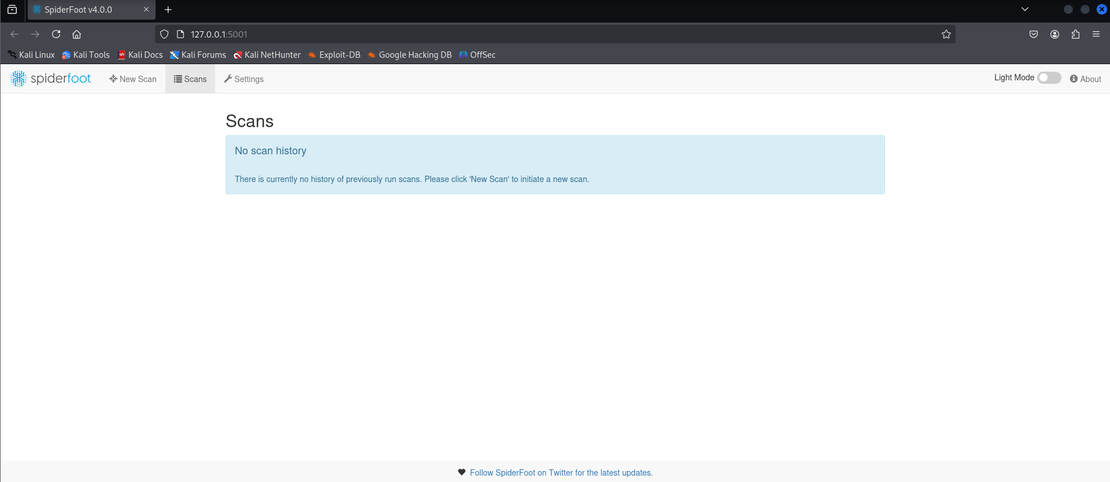Go to browser home page icon
This screenshot has width=1110, height=482.
tap(77, 34)
